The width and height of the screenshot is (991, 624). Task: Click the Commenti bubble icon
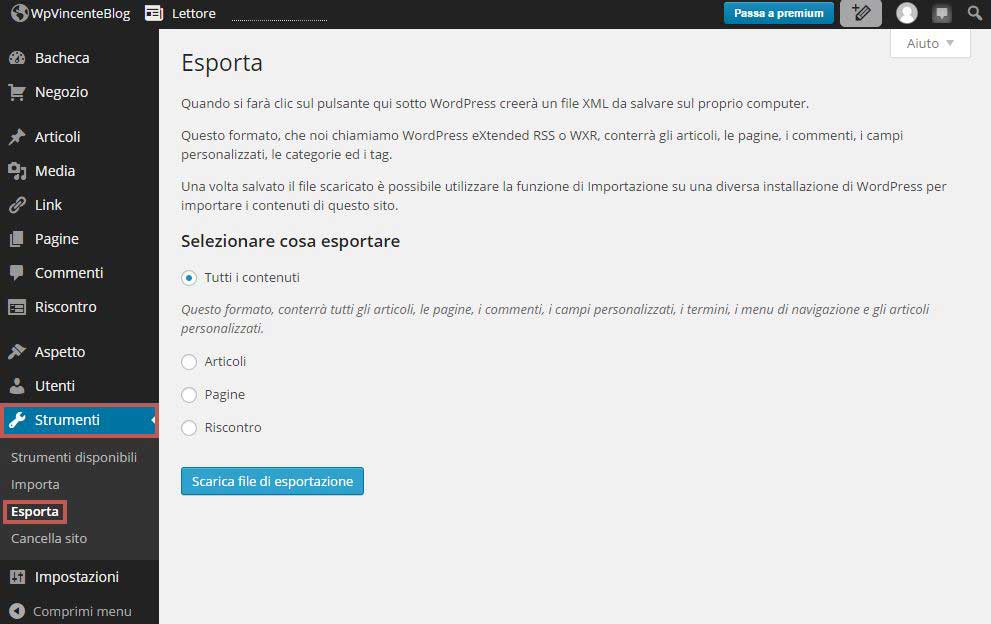(x=17, y=273)
